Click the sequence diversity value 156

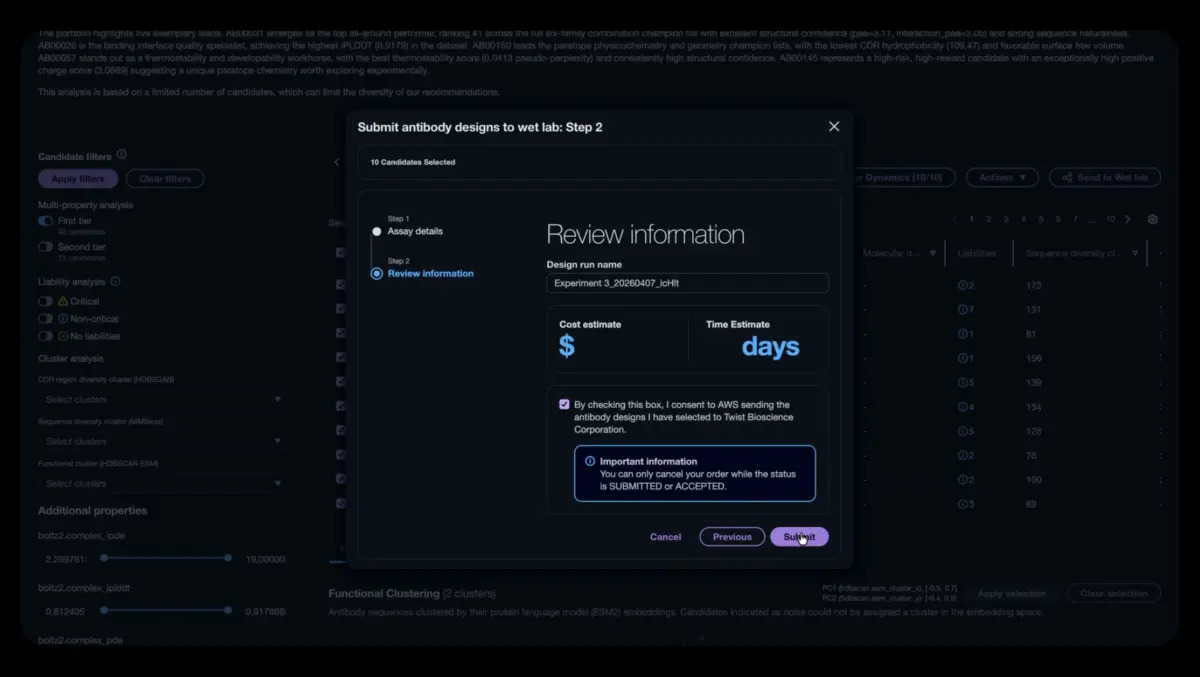point(1034,358)
